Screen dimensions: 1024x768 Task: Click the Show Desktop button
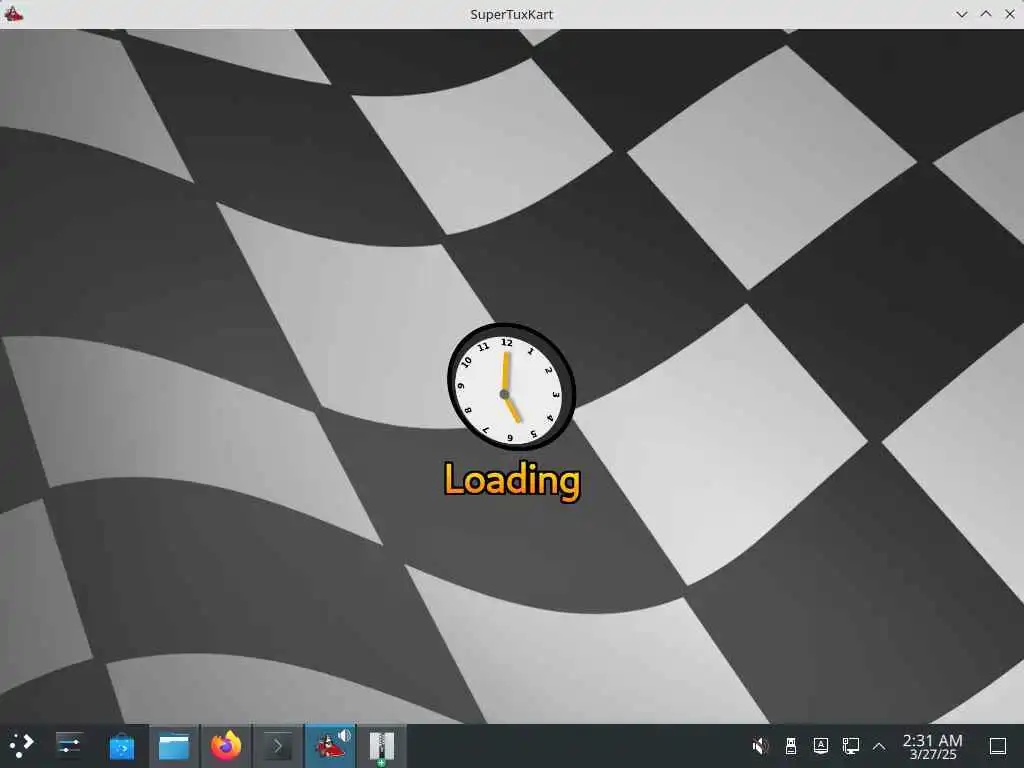pos(998,746)
